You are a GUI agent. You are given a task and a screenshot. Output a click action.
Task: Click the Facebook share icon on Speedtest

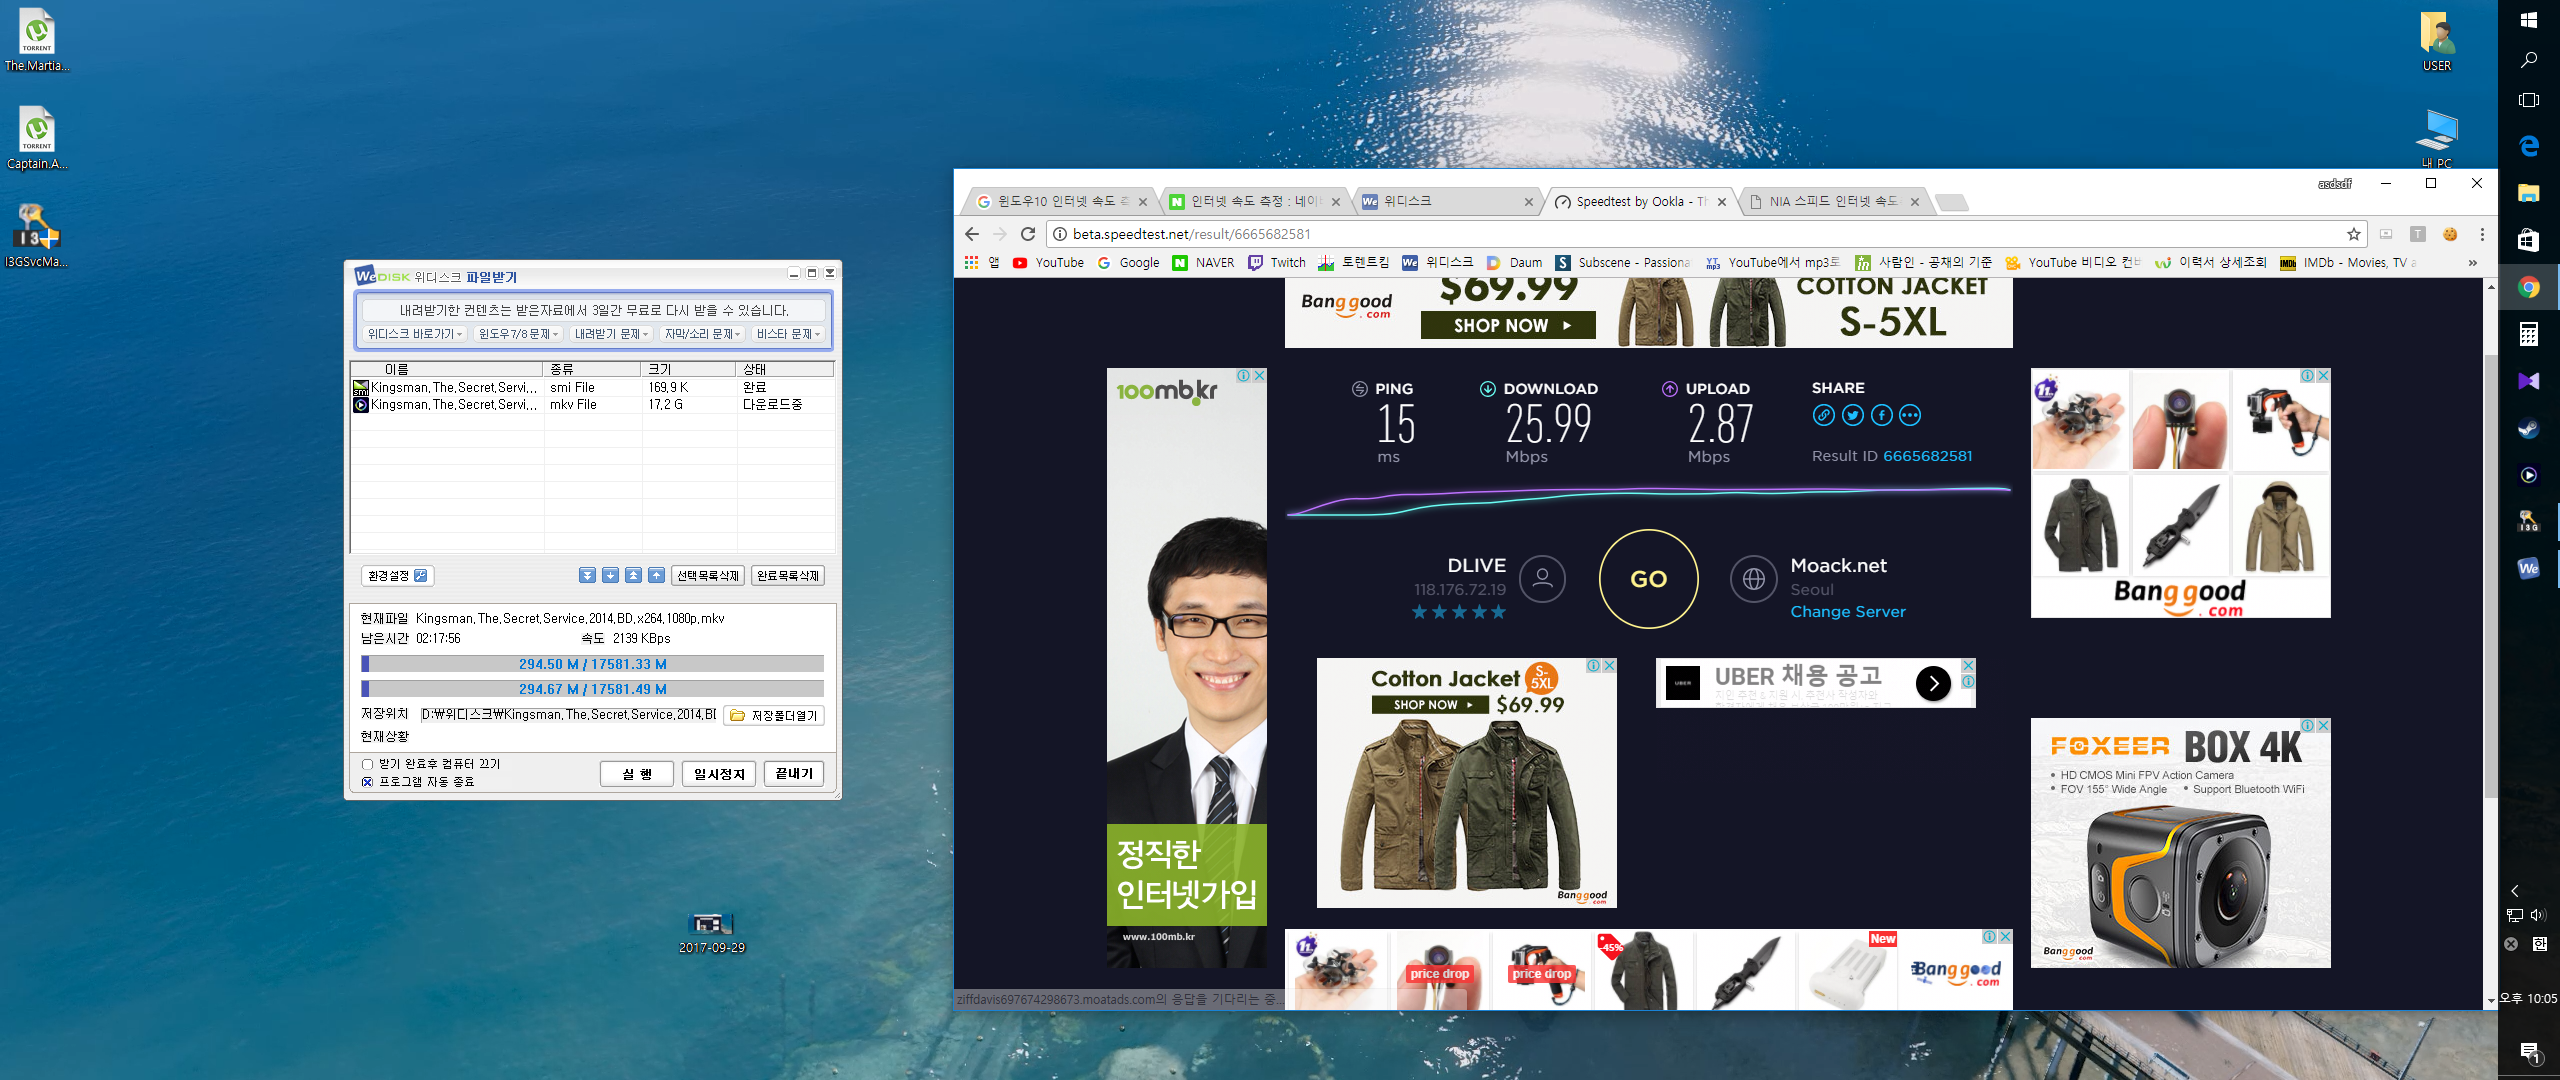1881,415
